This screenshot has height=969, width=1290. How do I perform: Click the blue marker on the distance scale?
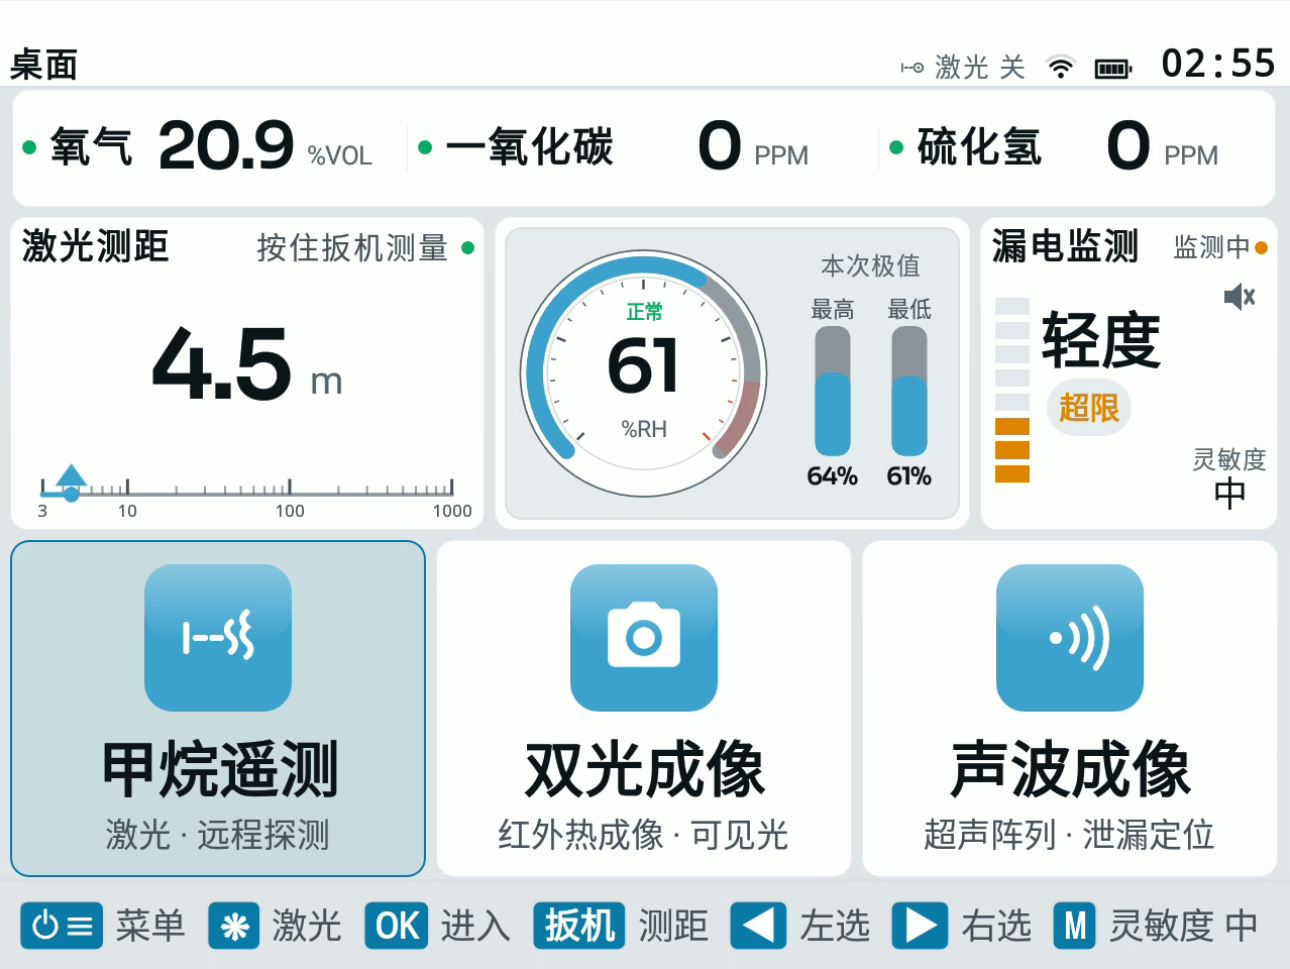pyautogui.click(x=70, y=481)
